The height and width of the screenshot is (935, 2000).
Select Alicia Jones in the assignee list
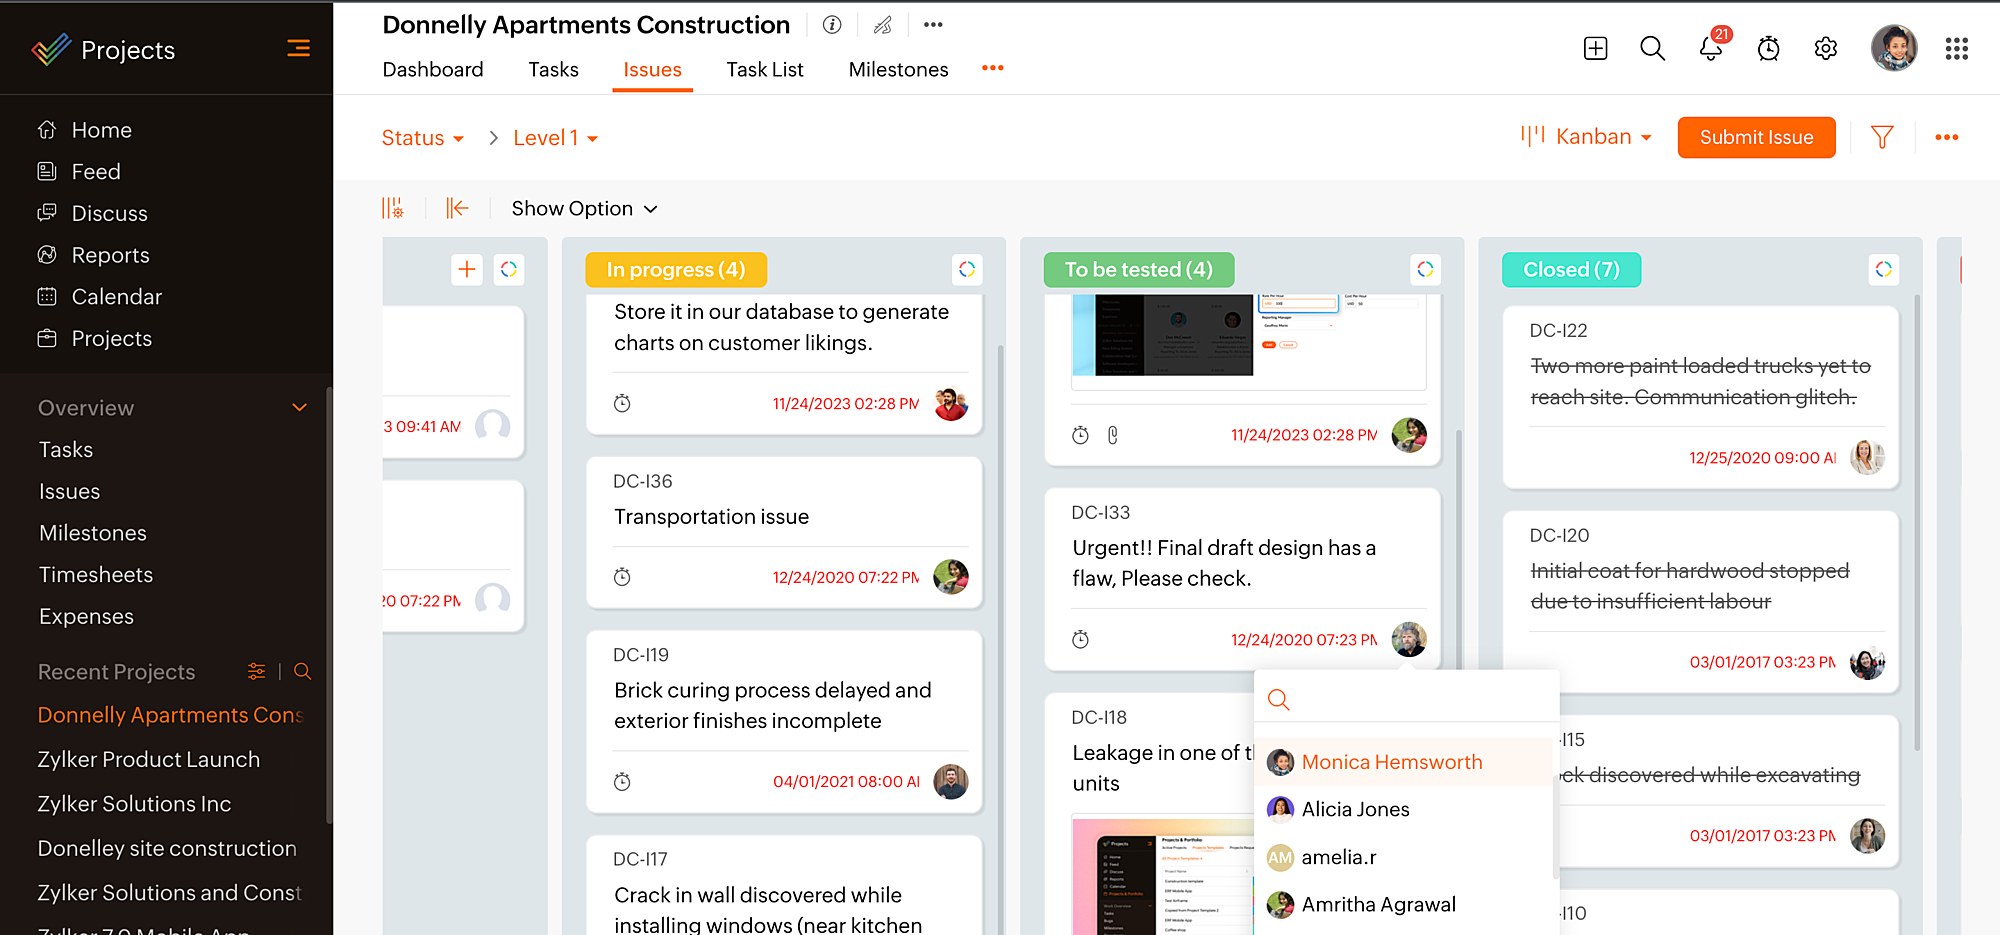pyautogui.click(x=1403, y=809)
